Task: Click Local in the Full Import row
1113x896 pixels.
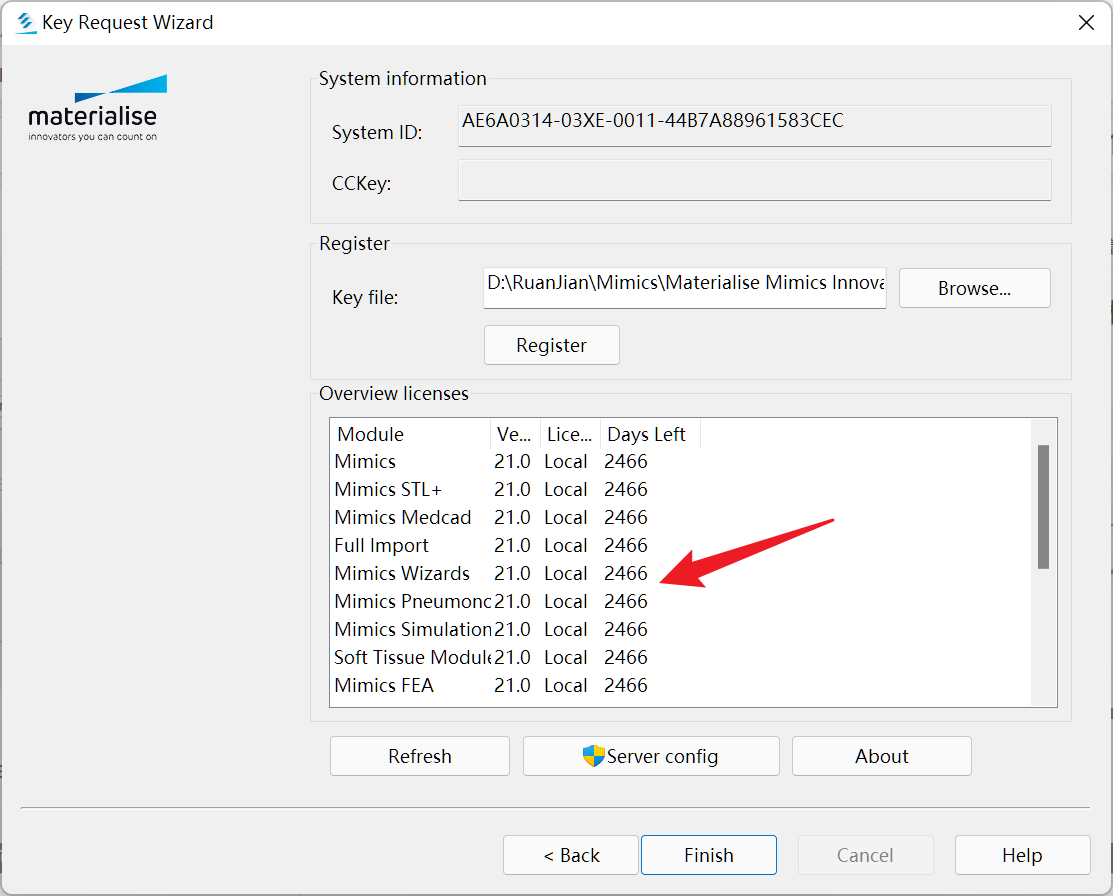Action: (566, 545)
